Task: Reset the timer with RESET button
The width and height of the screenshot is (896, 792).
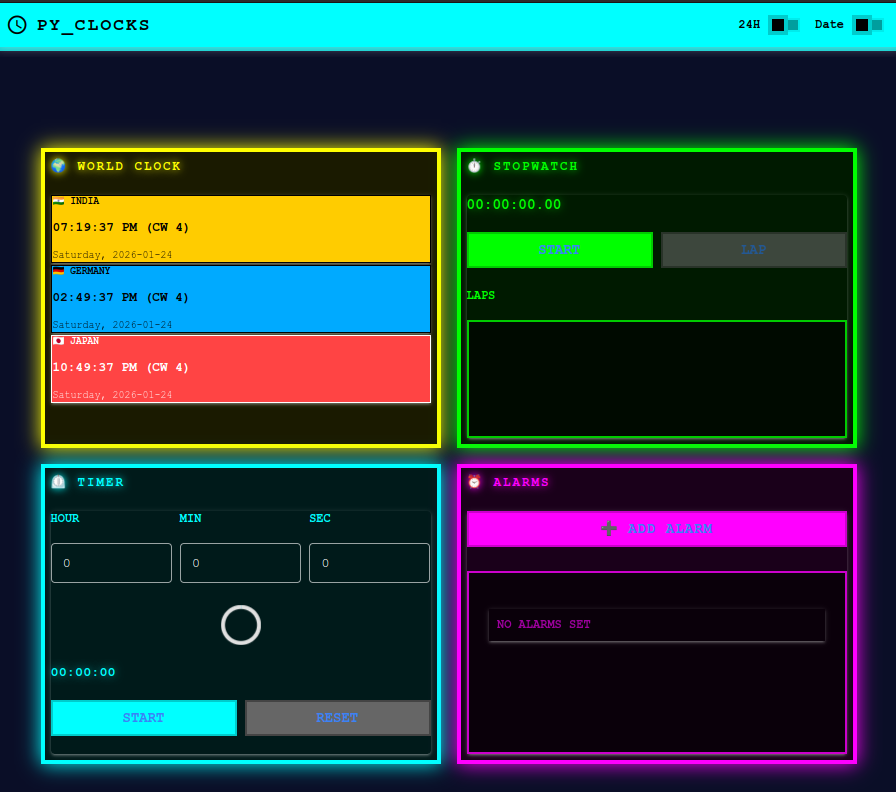Action: [x=337, y=717]
